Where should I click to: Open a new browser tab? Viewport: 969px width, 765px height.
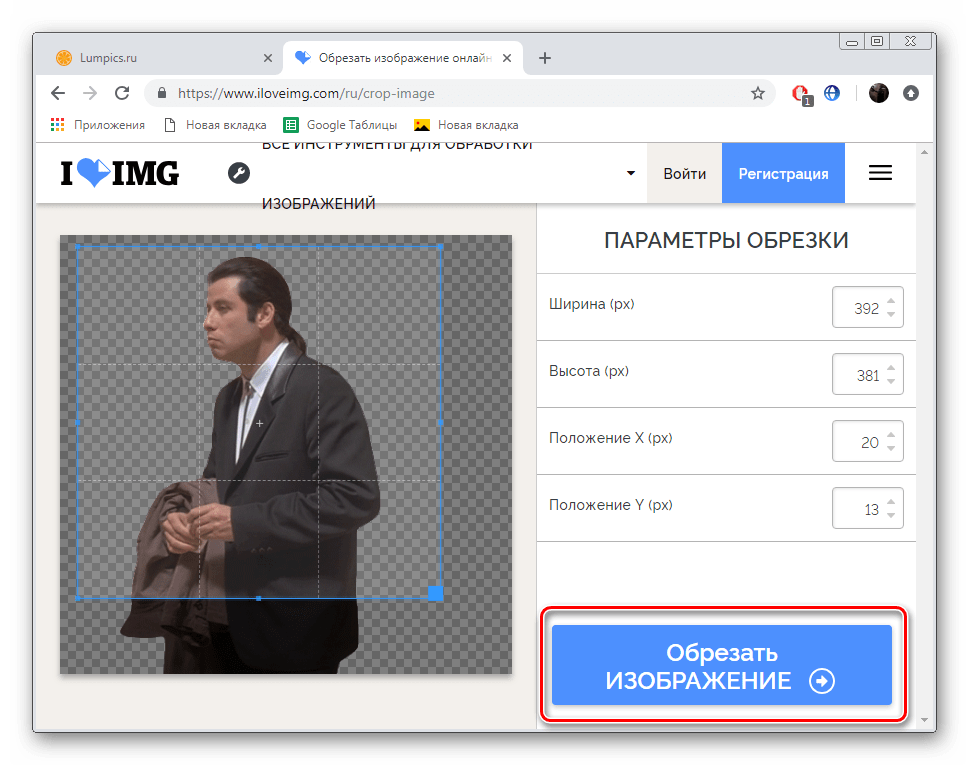(x=544, y=58)
